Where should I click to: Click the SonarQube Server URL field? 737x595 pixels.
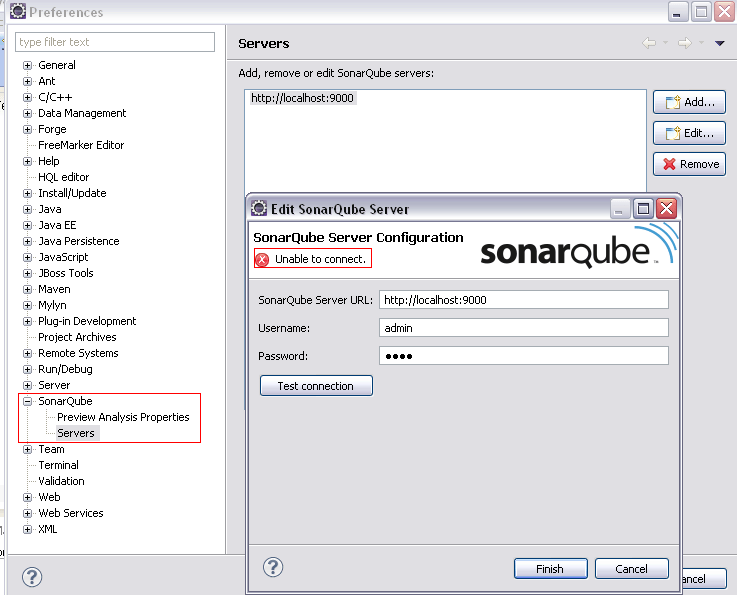(x=524, y=300)
